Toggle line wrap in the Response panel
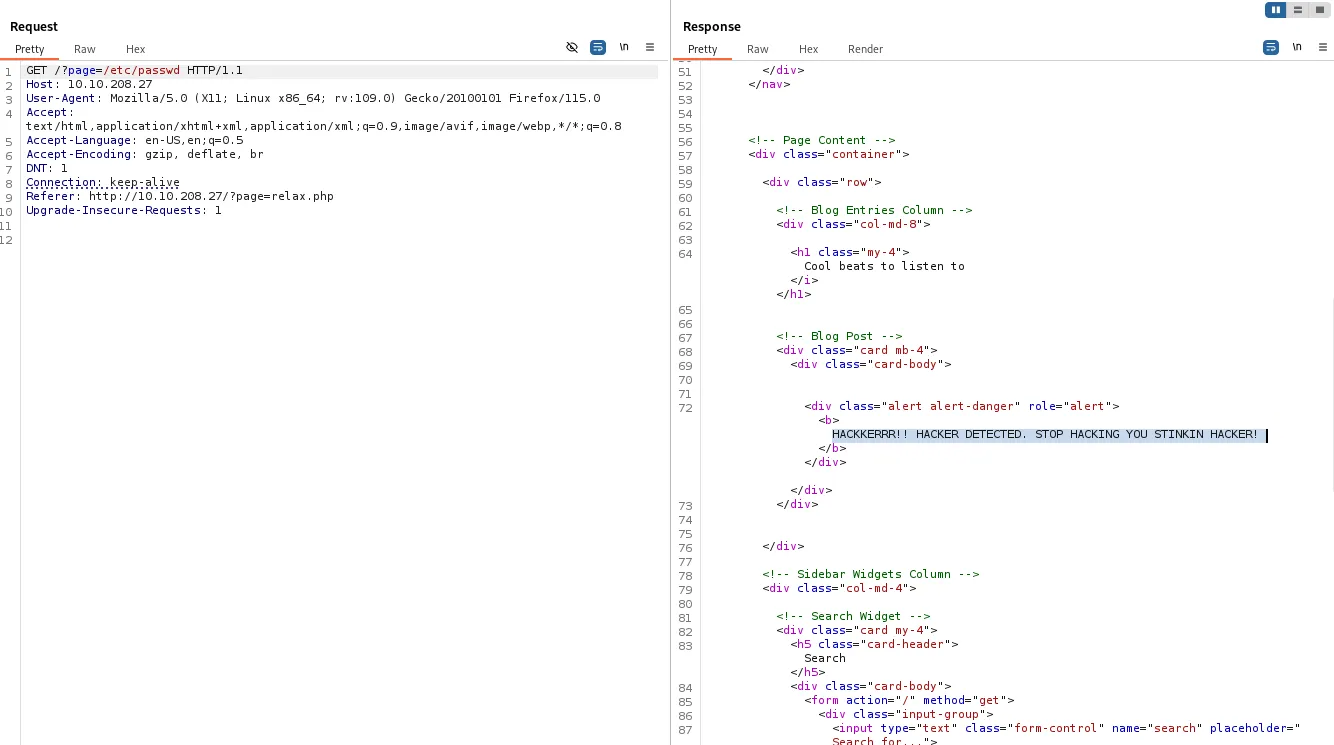The width and height of the screenshot is (1334, 745). point(1271,47)
